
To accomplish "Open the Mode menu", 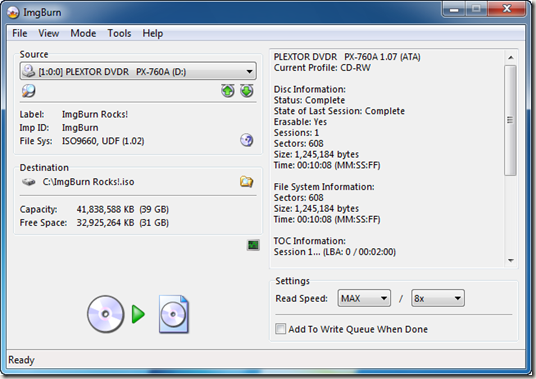I will pos(83,33).
